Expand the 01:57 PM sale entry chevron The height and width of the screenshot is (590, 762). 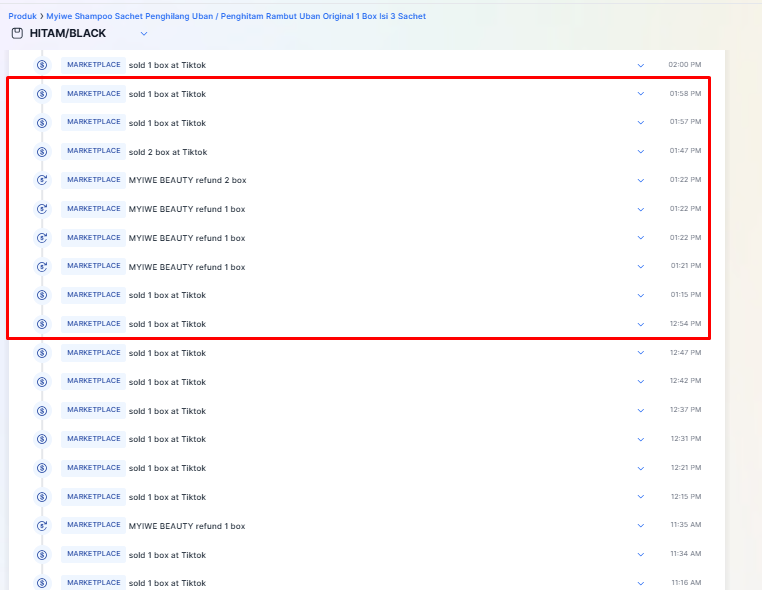point(641,122)
